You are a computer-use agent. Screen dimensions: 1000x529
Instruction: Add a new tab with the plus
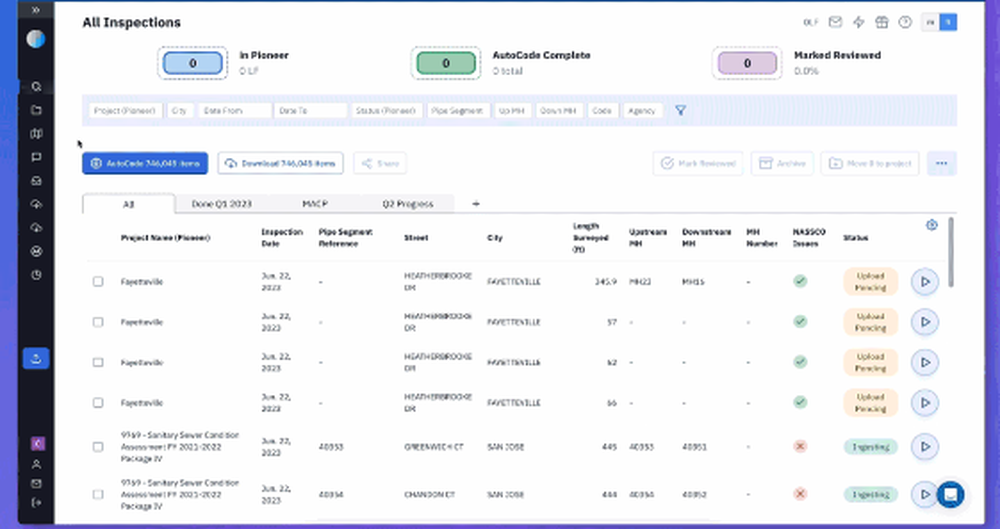tap(476, 204)
